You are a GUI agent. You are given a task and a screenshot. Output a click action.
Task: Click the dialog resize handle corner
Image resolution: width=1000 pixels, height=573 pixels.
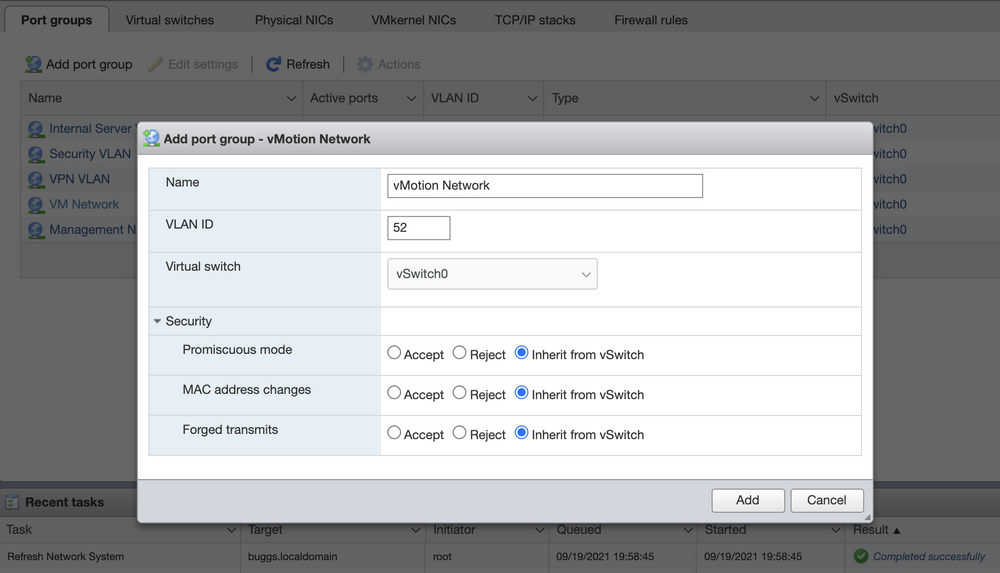coord(867,517)
